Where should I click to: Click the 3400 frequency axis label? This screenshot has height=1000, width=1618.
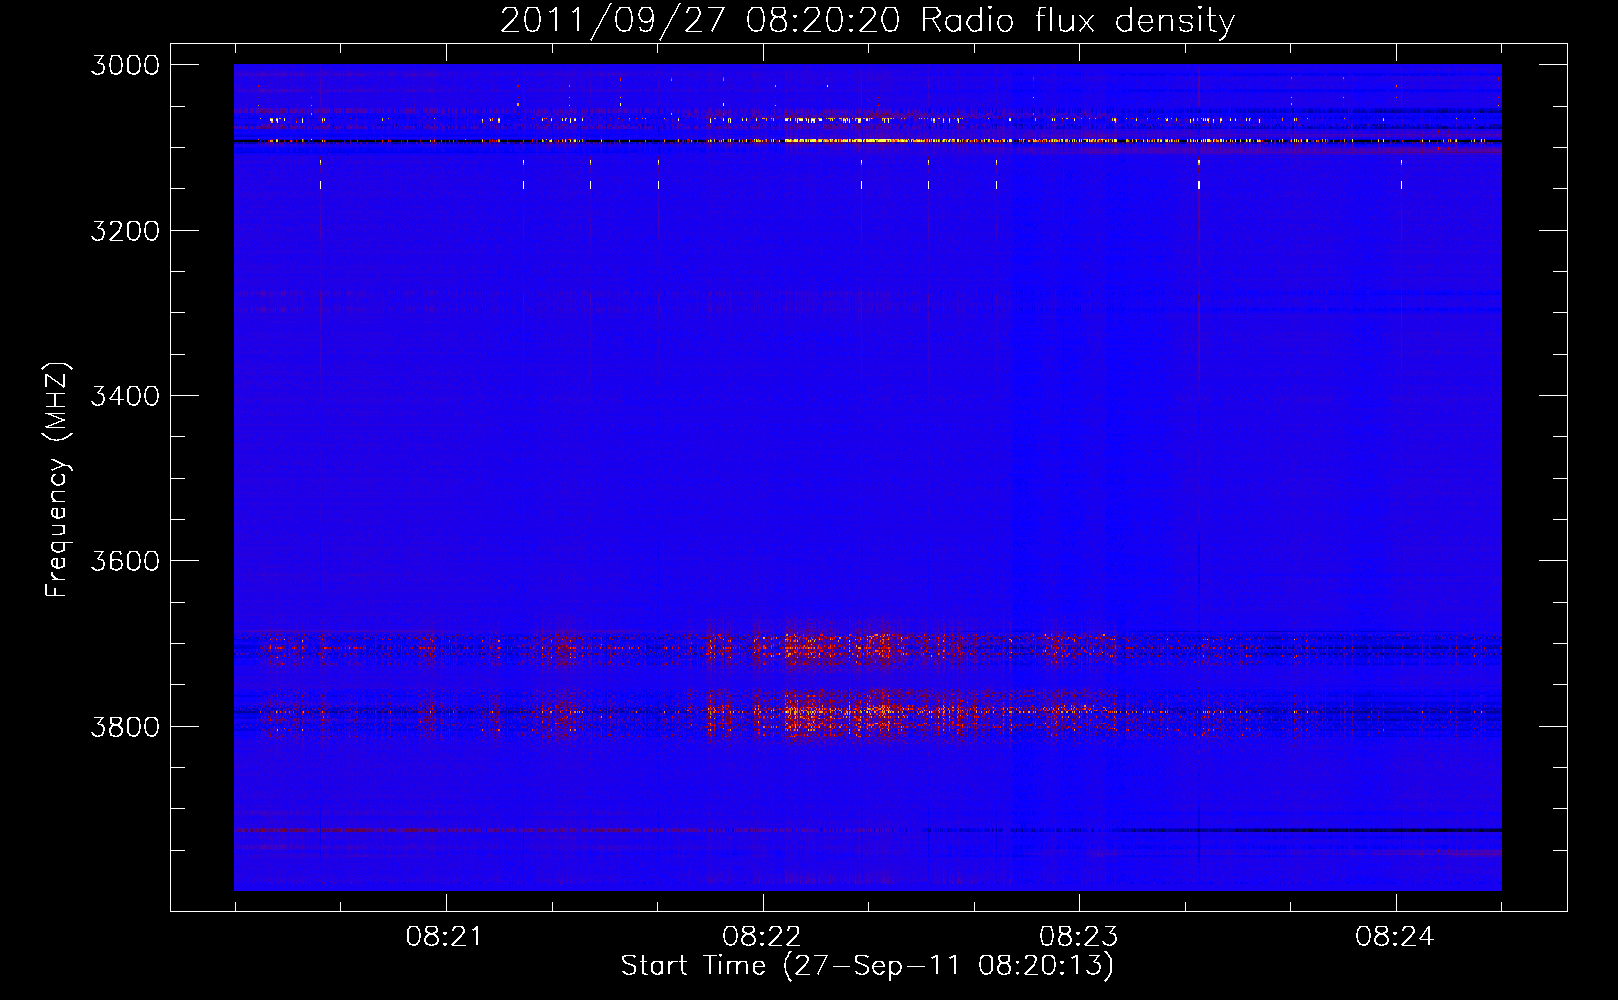125,396
